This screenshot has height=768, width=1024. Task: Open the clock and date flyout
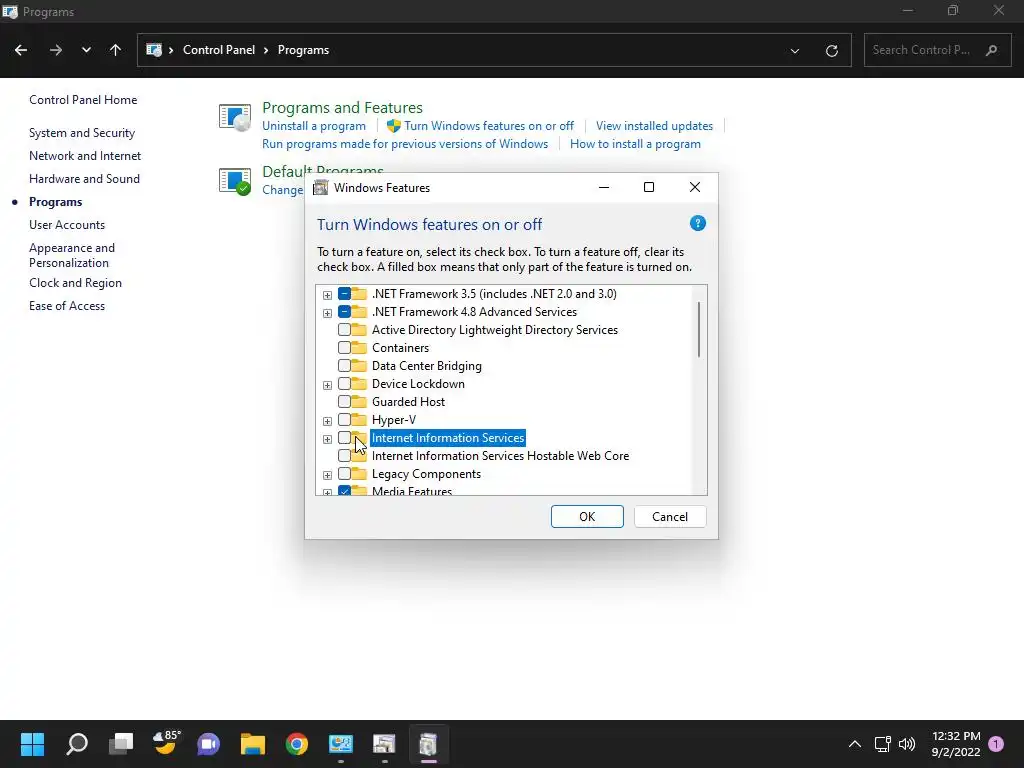click(956, 744)
